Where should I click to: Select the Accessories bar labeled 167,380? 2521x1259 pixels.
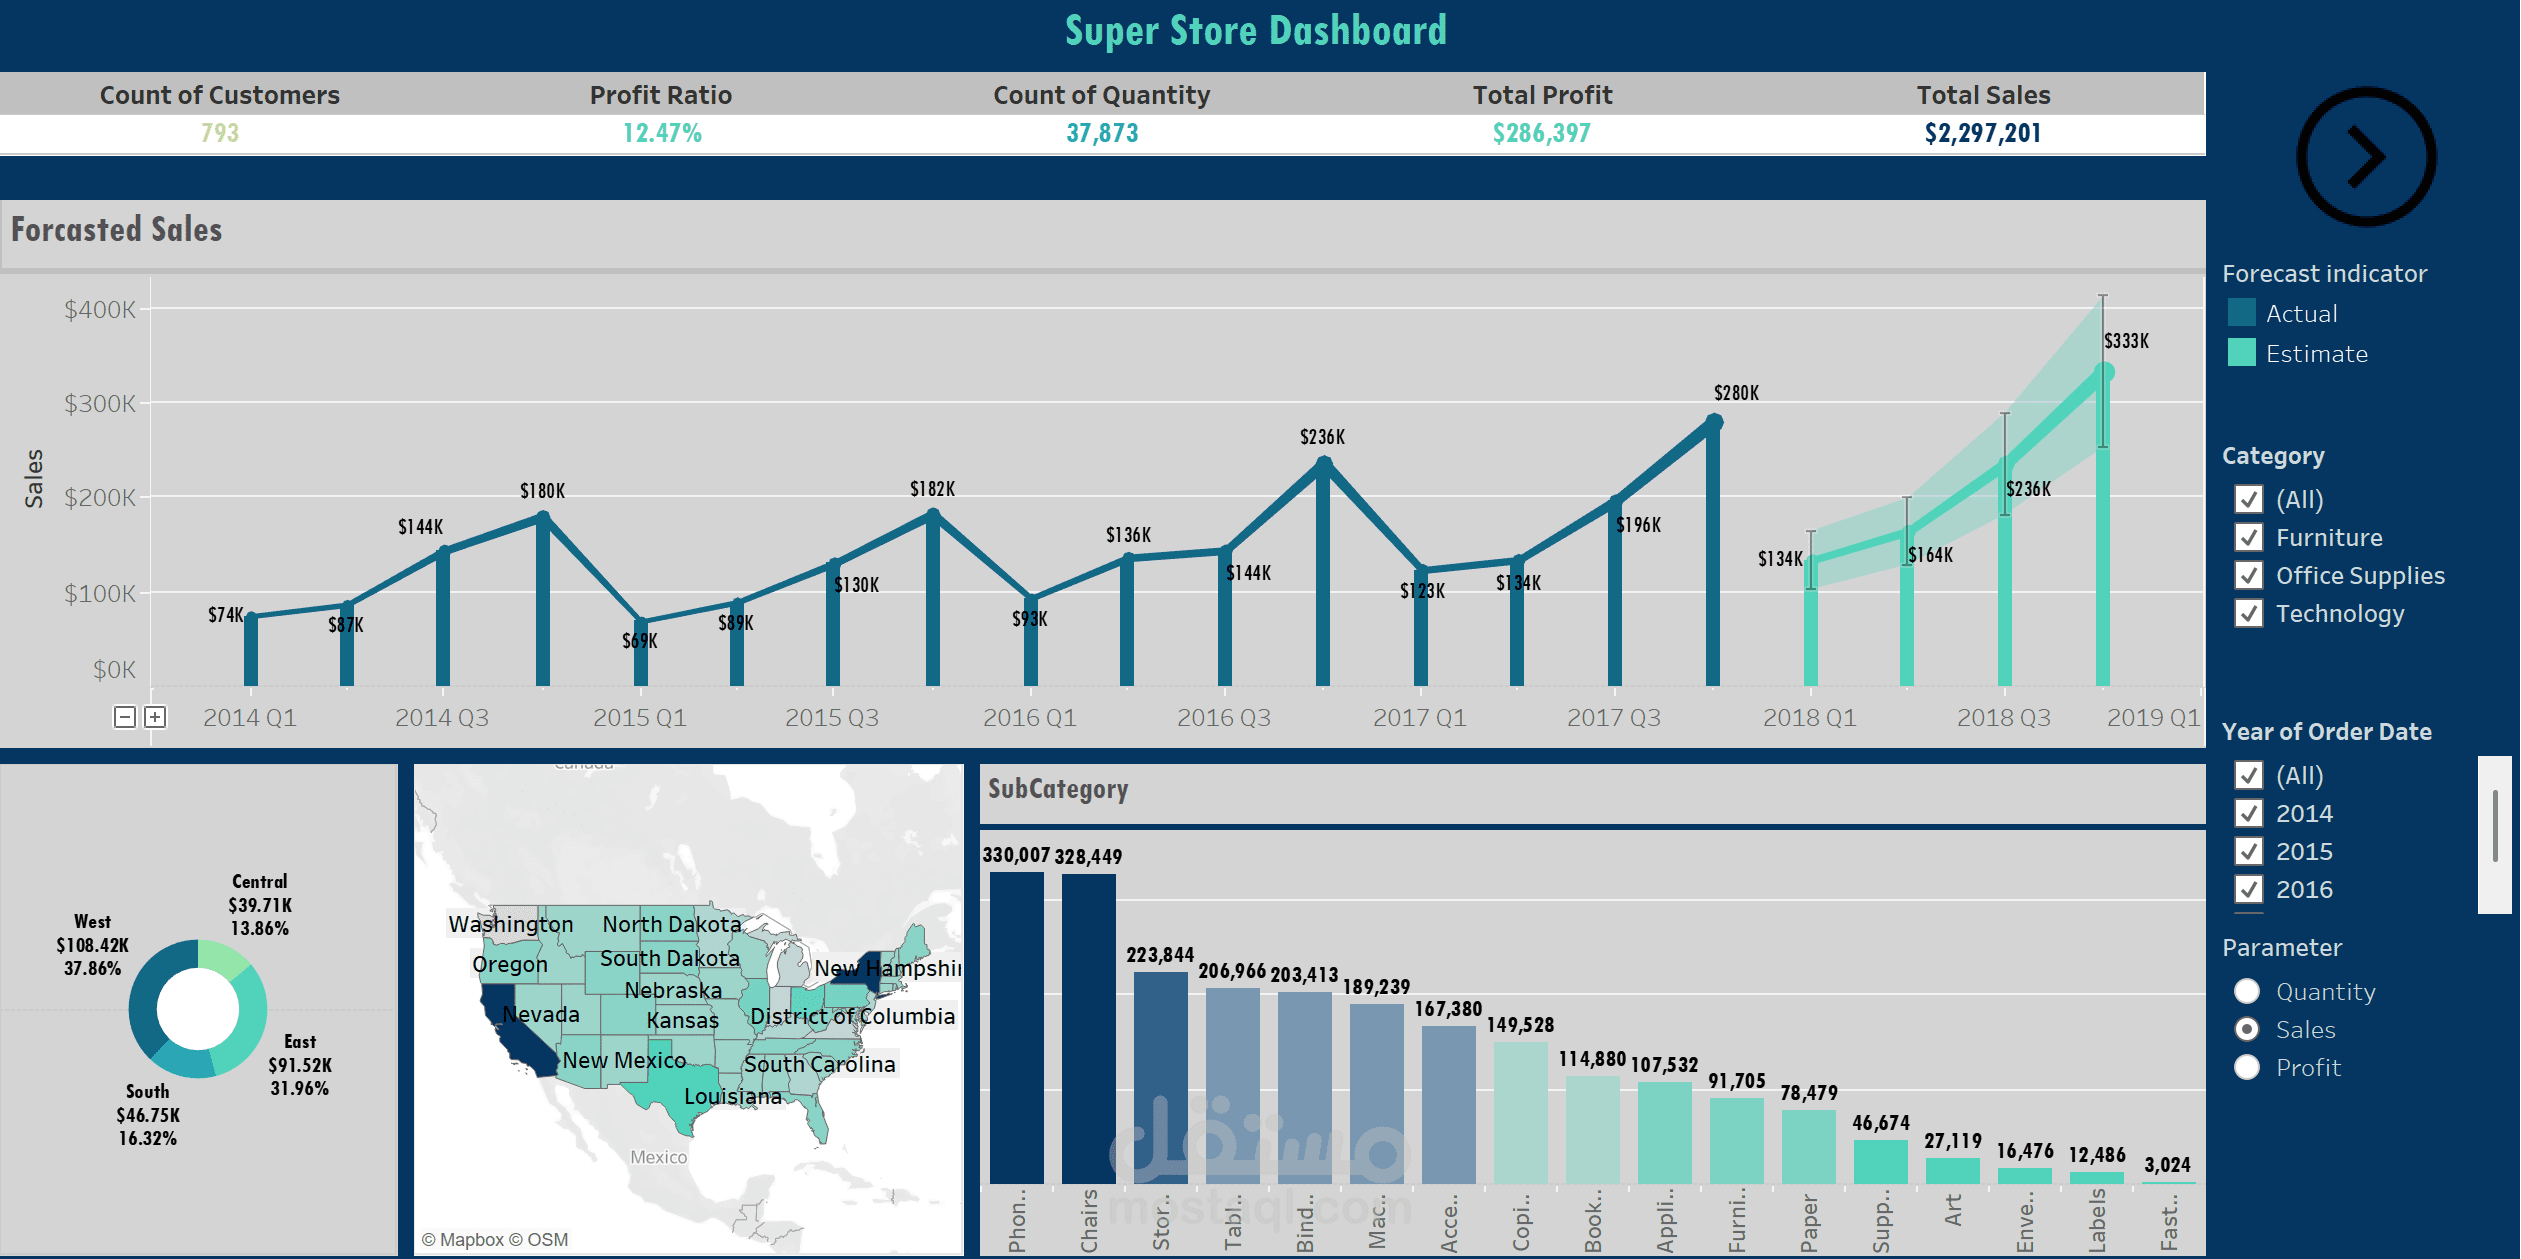pyautogui.click(x=1449, y=1105)
